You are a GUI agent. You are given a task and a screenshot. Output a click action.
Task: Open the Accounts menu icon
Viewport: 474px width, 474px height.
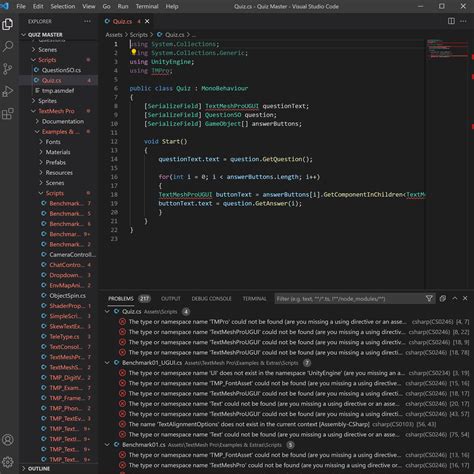pos(8,440)
